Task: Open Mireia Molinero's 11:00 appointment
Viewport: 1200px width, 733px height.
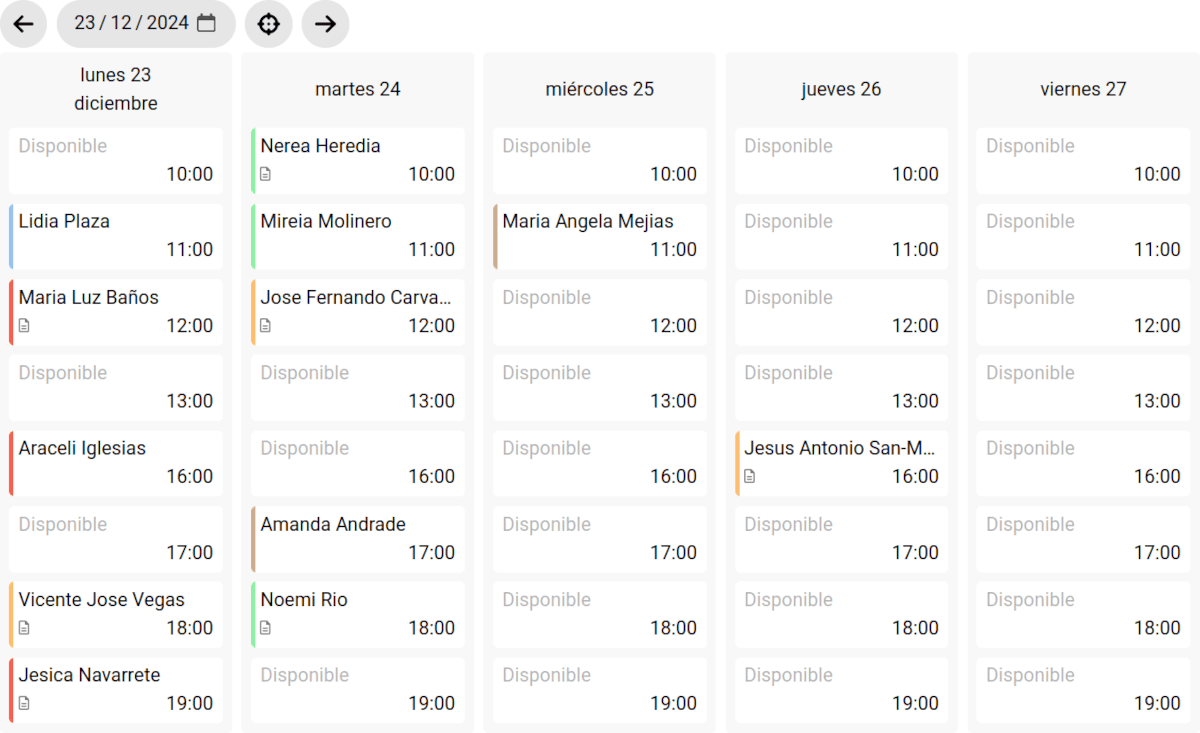Action: click(357, 236)
